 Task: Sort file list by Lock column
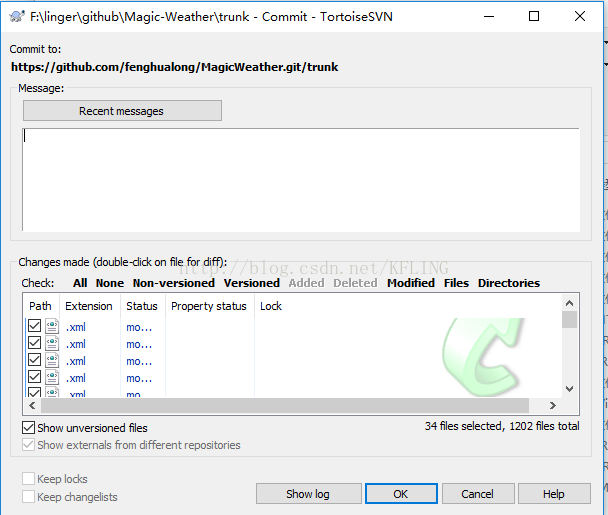(x=271, y=306)
